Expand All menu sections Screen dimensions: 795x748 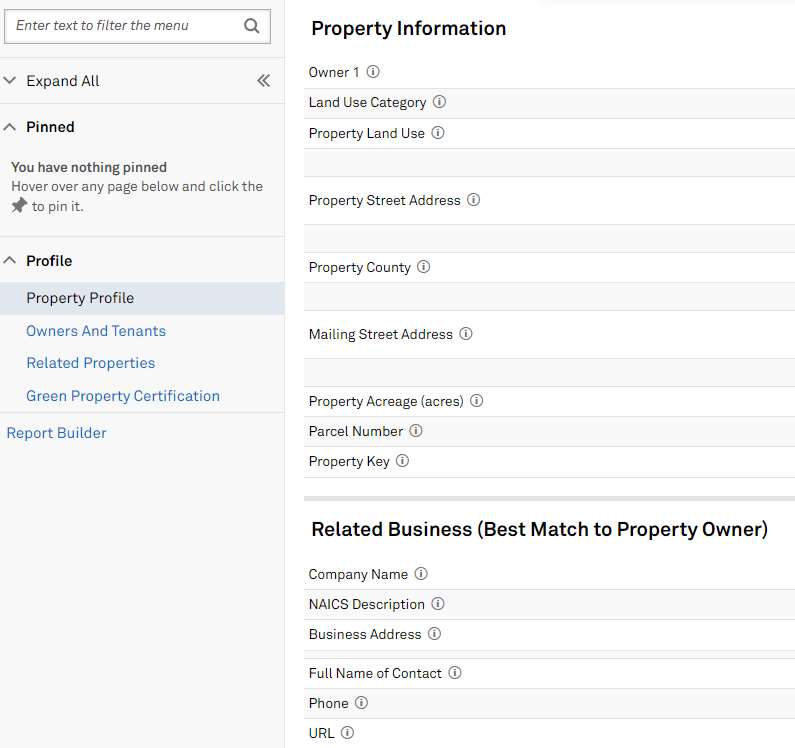(x=62, y=81)
